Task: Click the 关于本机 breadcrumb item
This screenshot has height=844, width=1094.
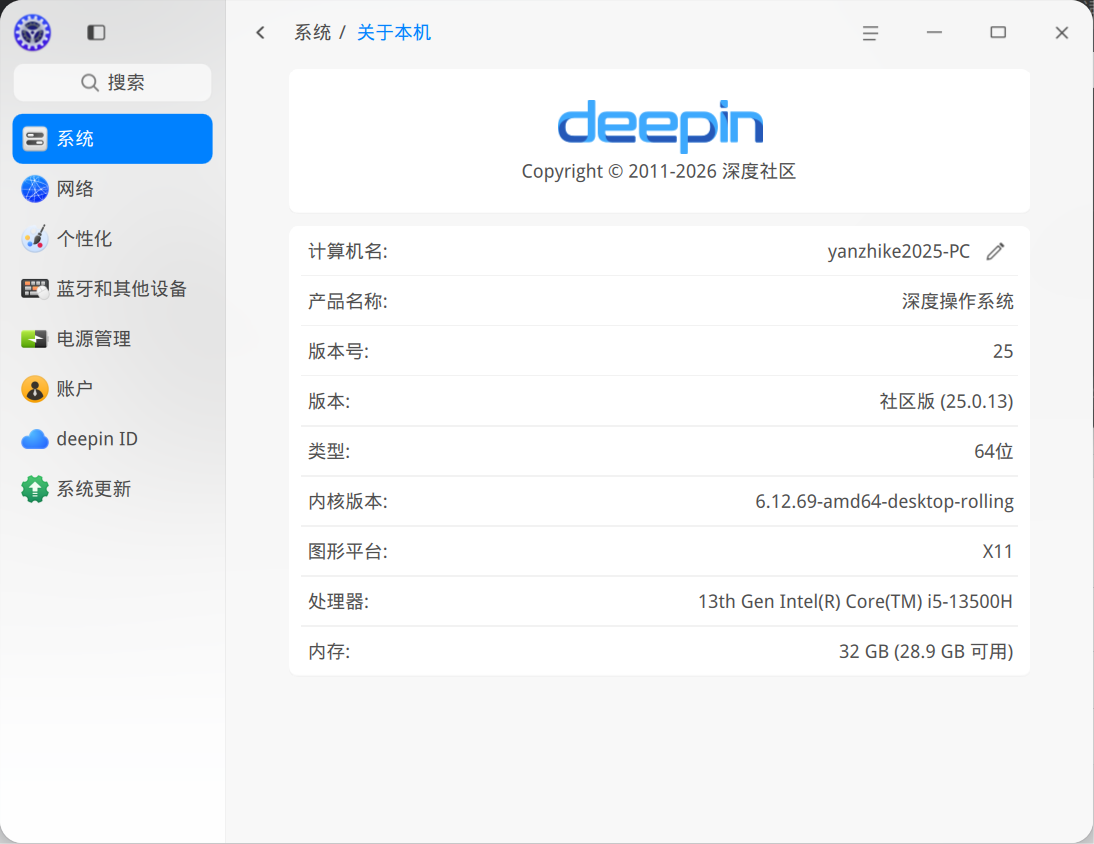Action: pos(394,33)
